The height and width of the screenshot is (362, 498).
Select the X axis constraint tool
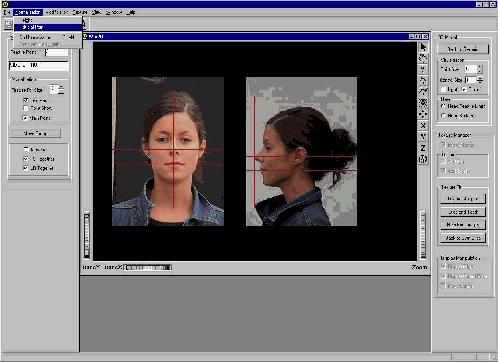coord(423,126)
